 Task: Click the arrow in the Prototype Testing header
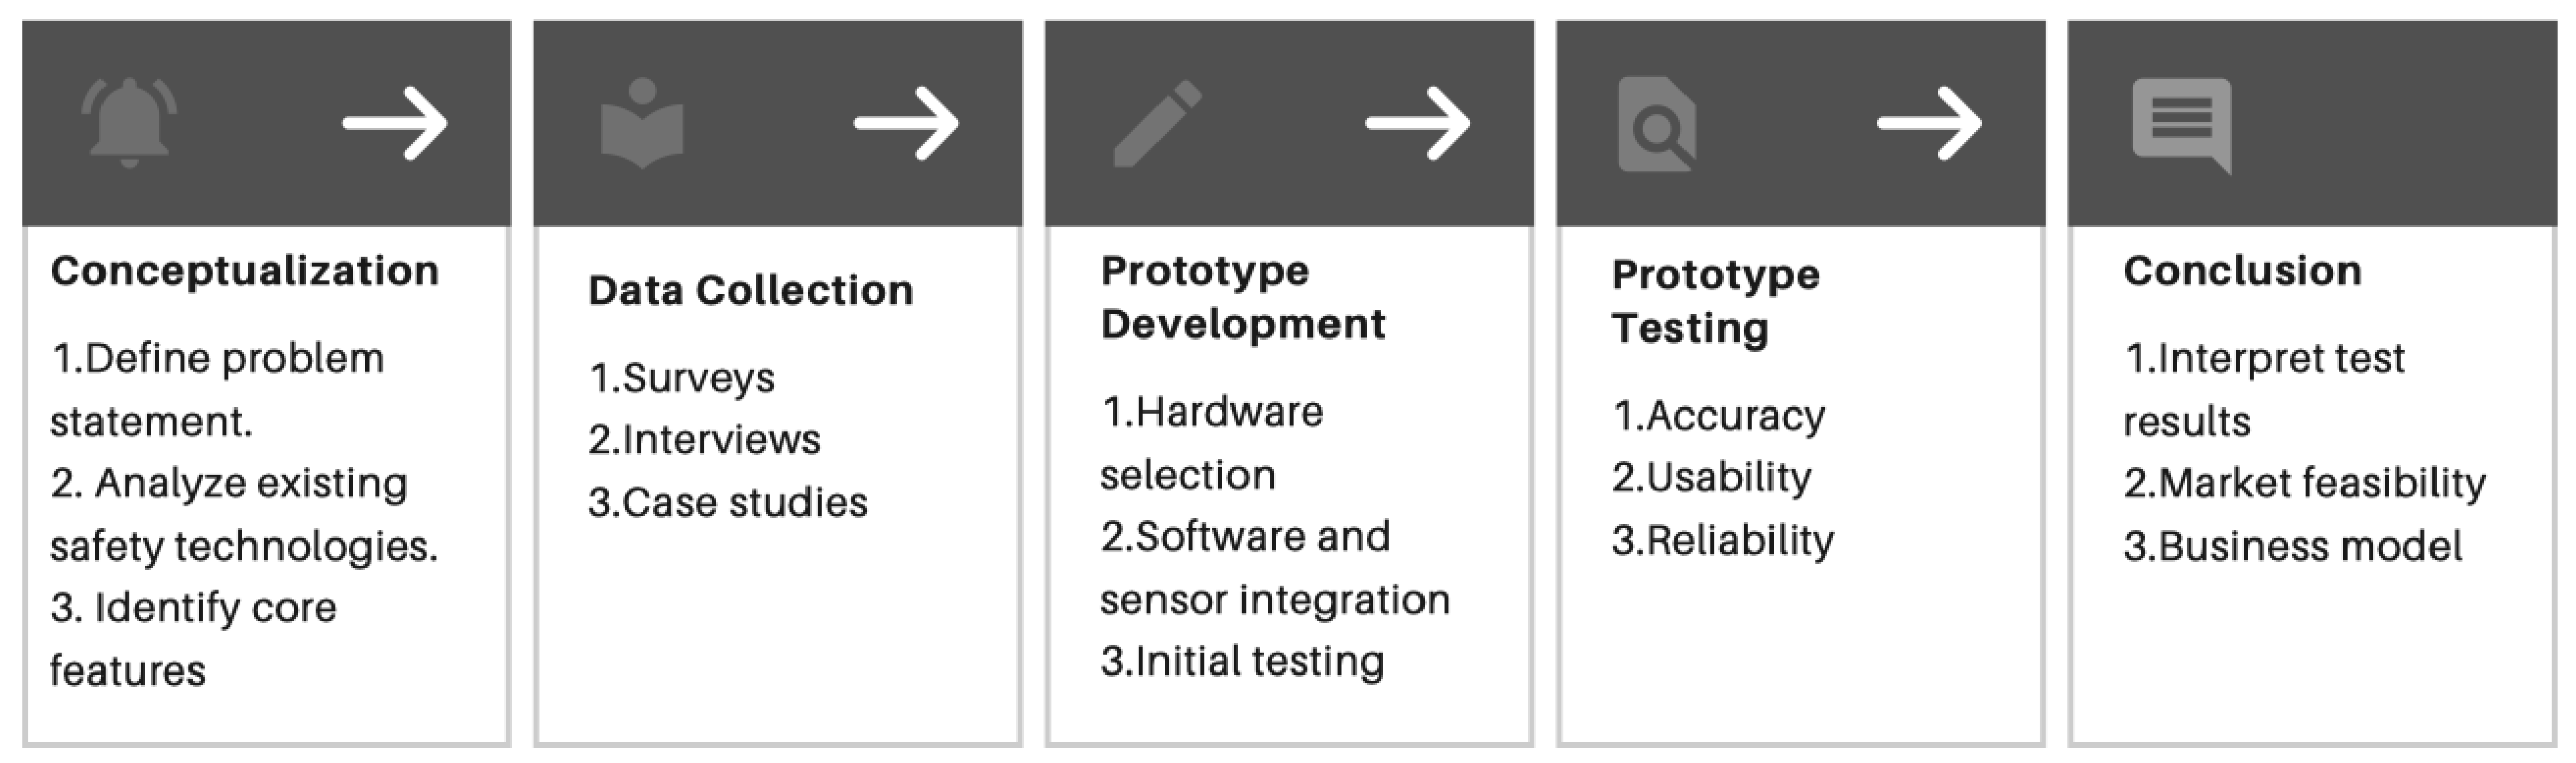point(1929,123)
